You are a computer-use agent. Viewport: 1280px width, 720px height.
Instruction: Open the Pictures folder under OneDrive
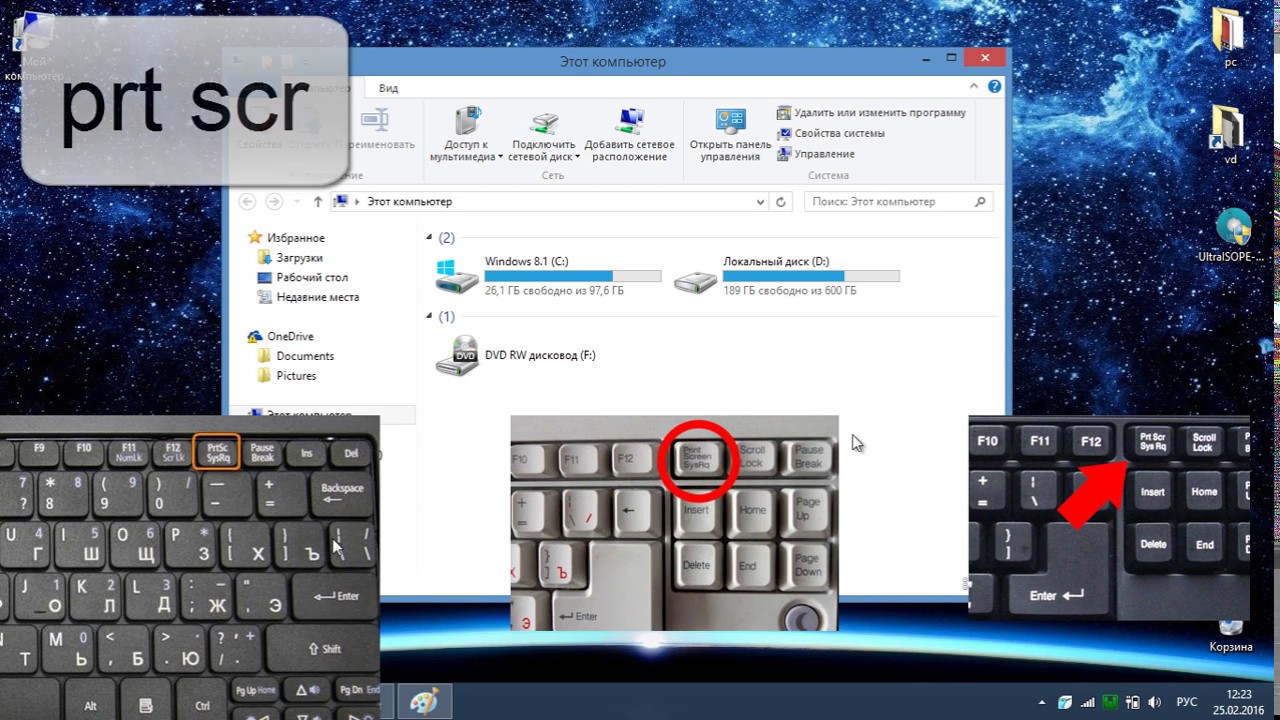pyautogui.click(x=286, y=376)
